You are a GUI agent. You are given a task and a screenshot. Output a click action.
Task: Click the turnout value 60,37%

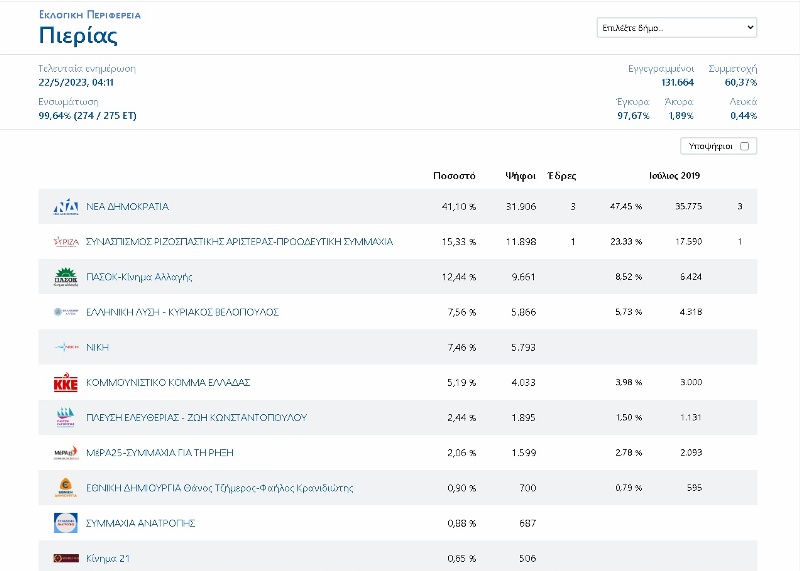pos(741,83)
